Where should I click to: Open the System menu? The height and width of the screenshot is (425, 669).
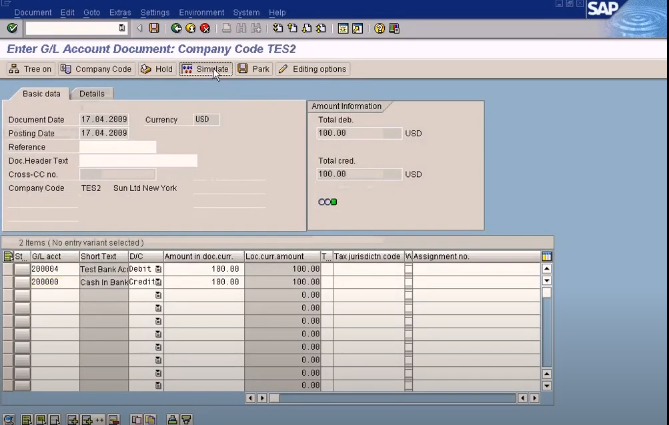point(246,12)
